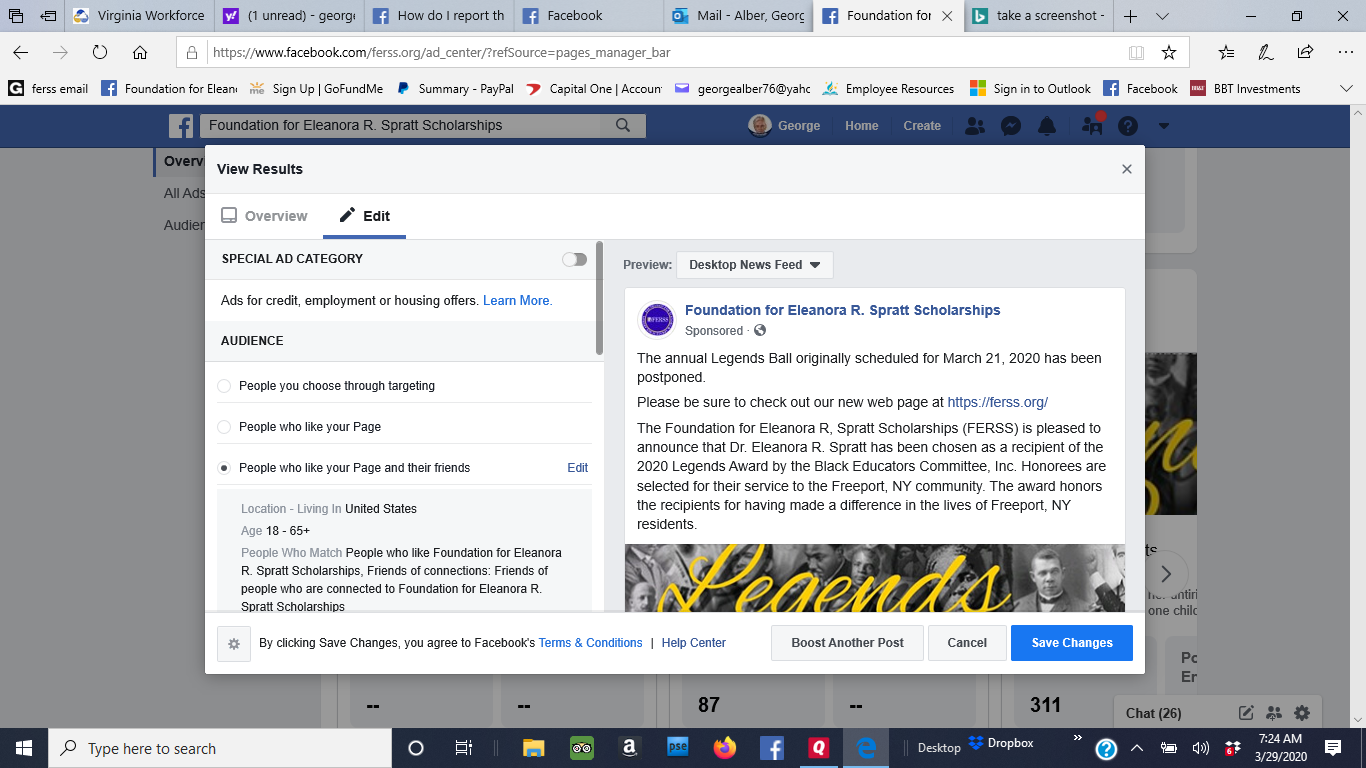Switch to the take a screenshot Bing tab

1039,16
